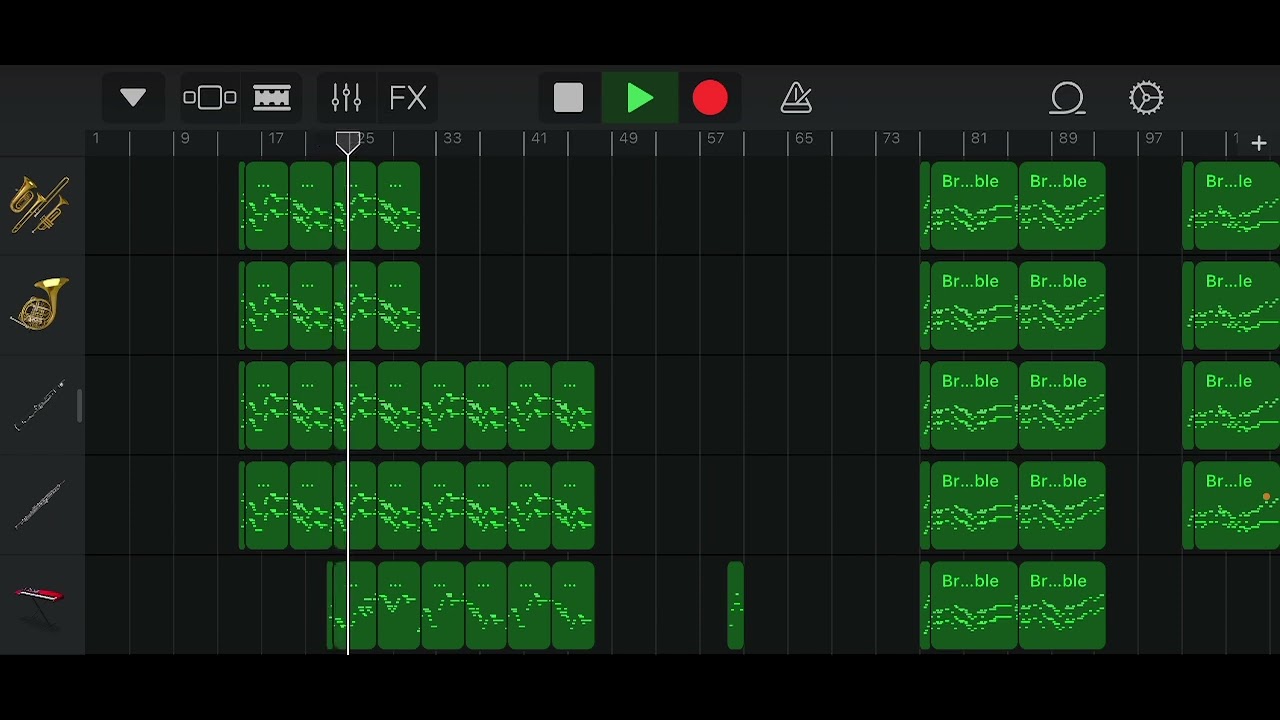Select clarinet track region near bar 89

click(1062, 405)
